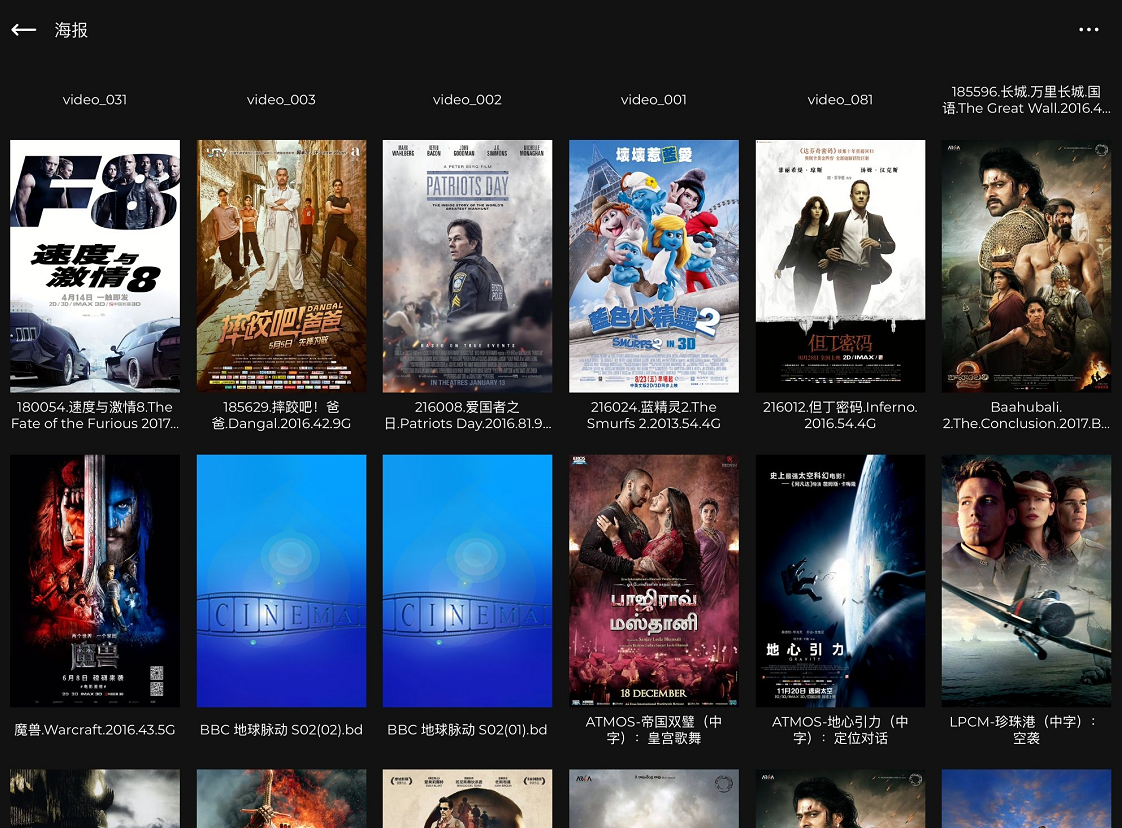The width and height of the screenshot is (1122, 828).
Task: Open the Dangal movie poster
Action: (281, 266)
